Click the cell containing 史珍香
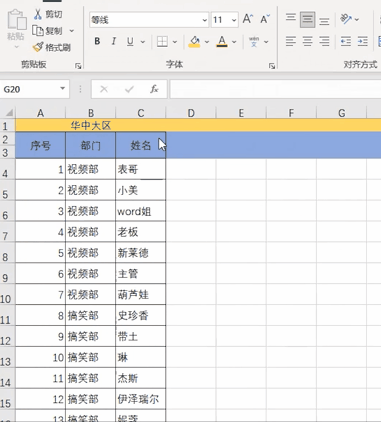 (141, 315)
